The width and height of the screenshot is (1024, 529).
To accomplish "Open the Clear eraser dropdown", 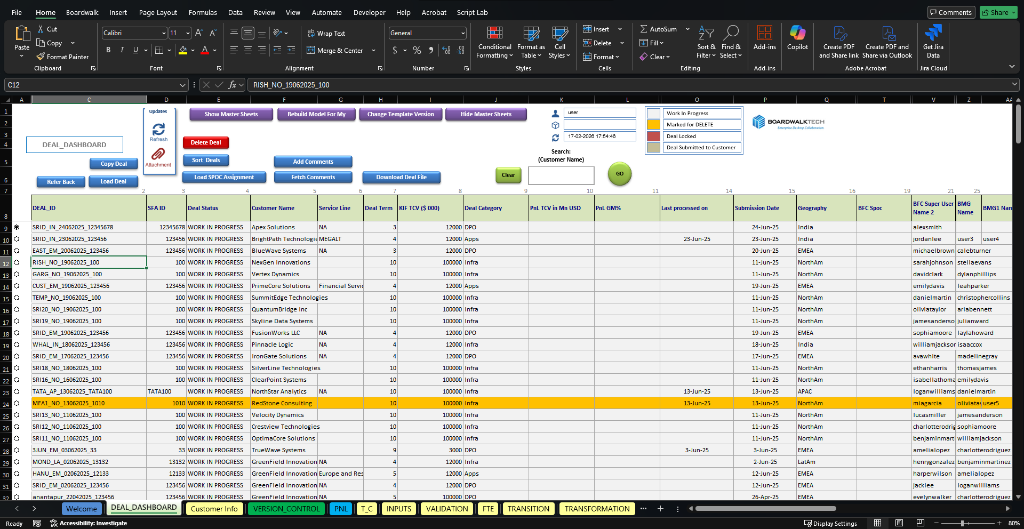I will click(x=654, y=57).
